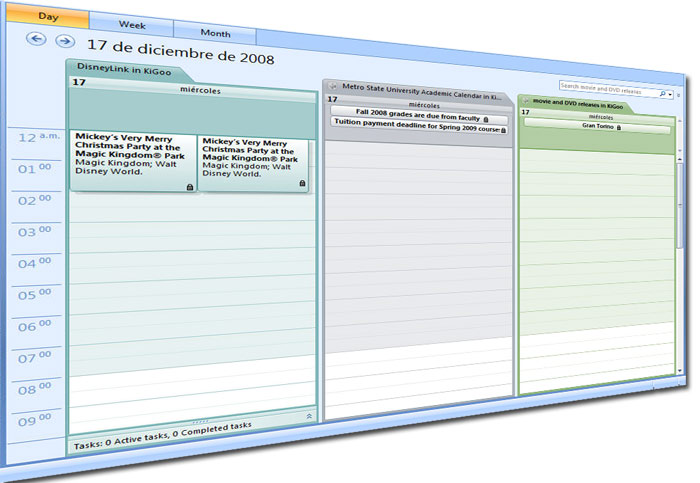Switch to the Day view tab
The image size is (700, 483).
[x=48, y=16]
